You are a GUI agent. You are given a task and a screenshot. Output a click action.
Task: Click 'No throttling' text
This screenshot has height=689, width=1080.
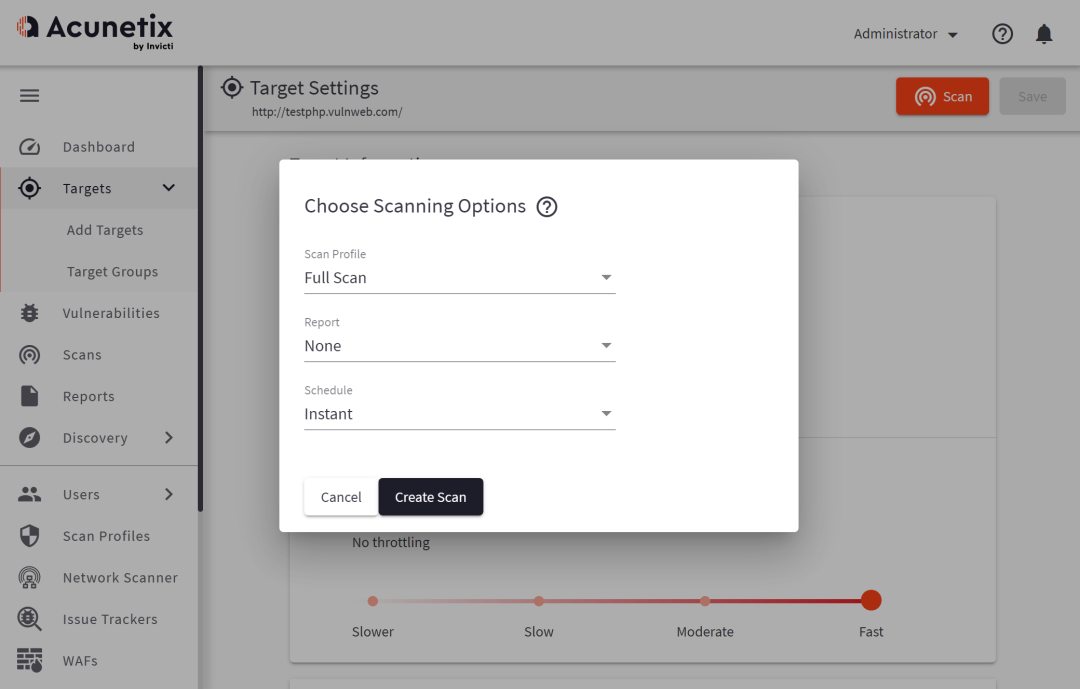[x=391, y=542]
